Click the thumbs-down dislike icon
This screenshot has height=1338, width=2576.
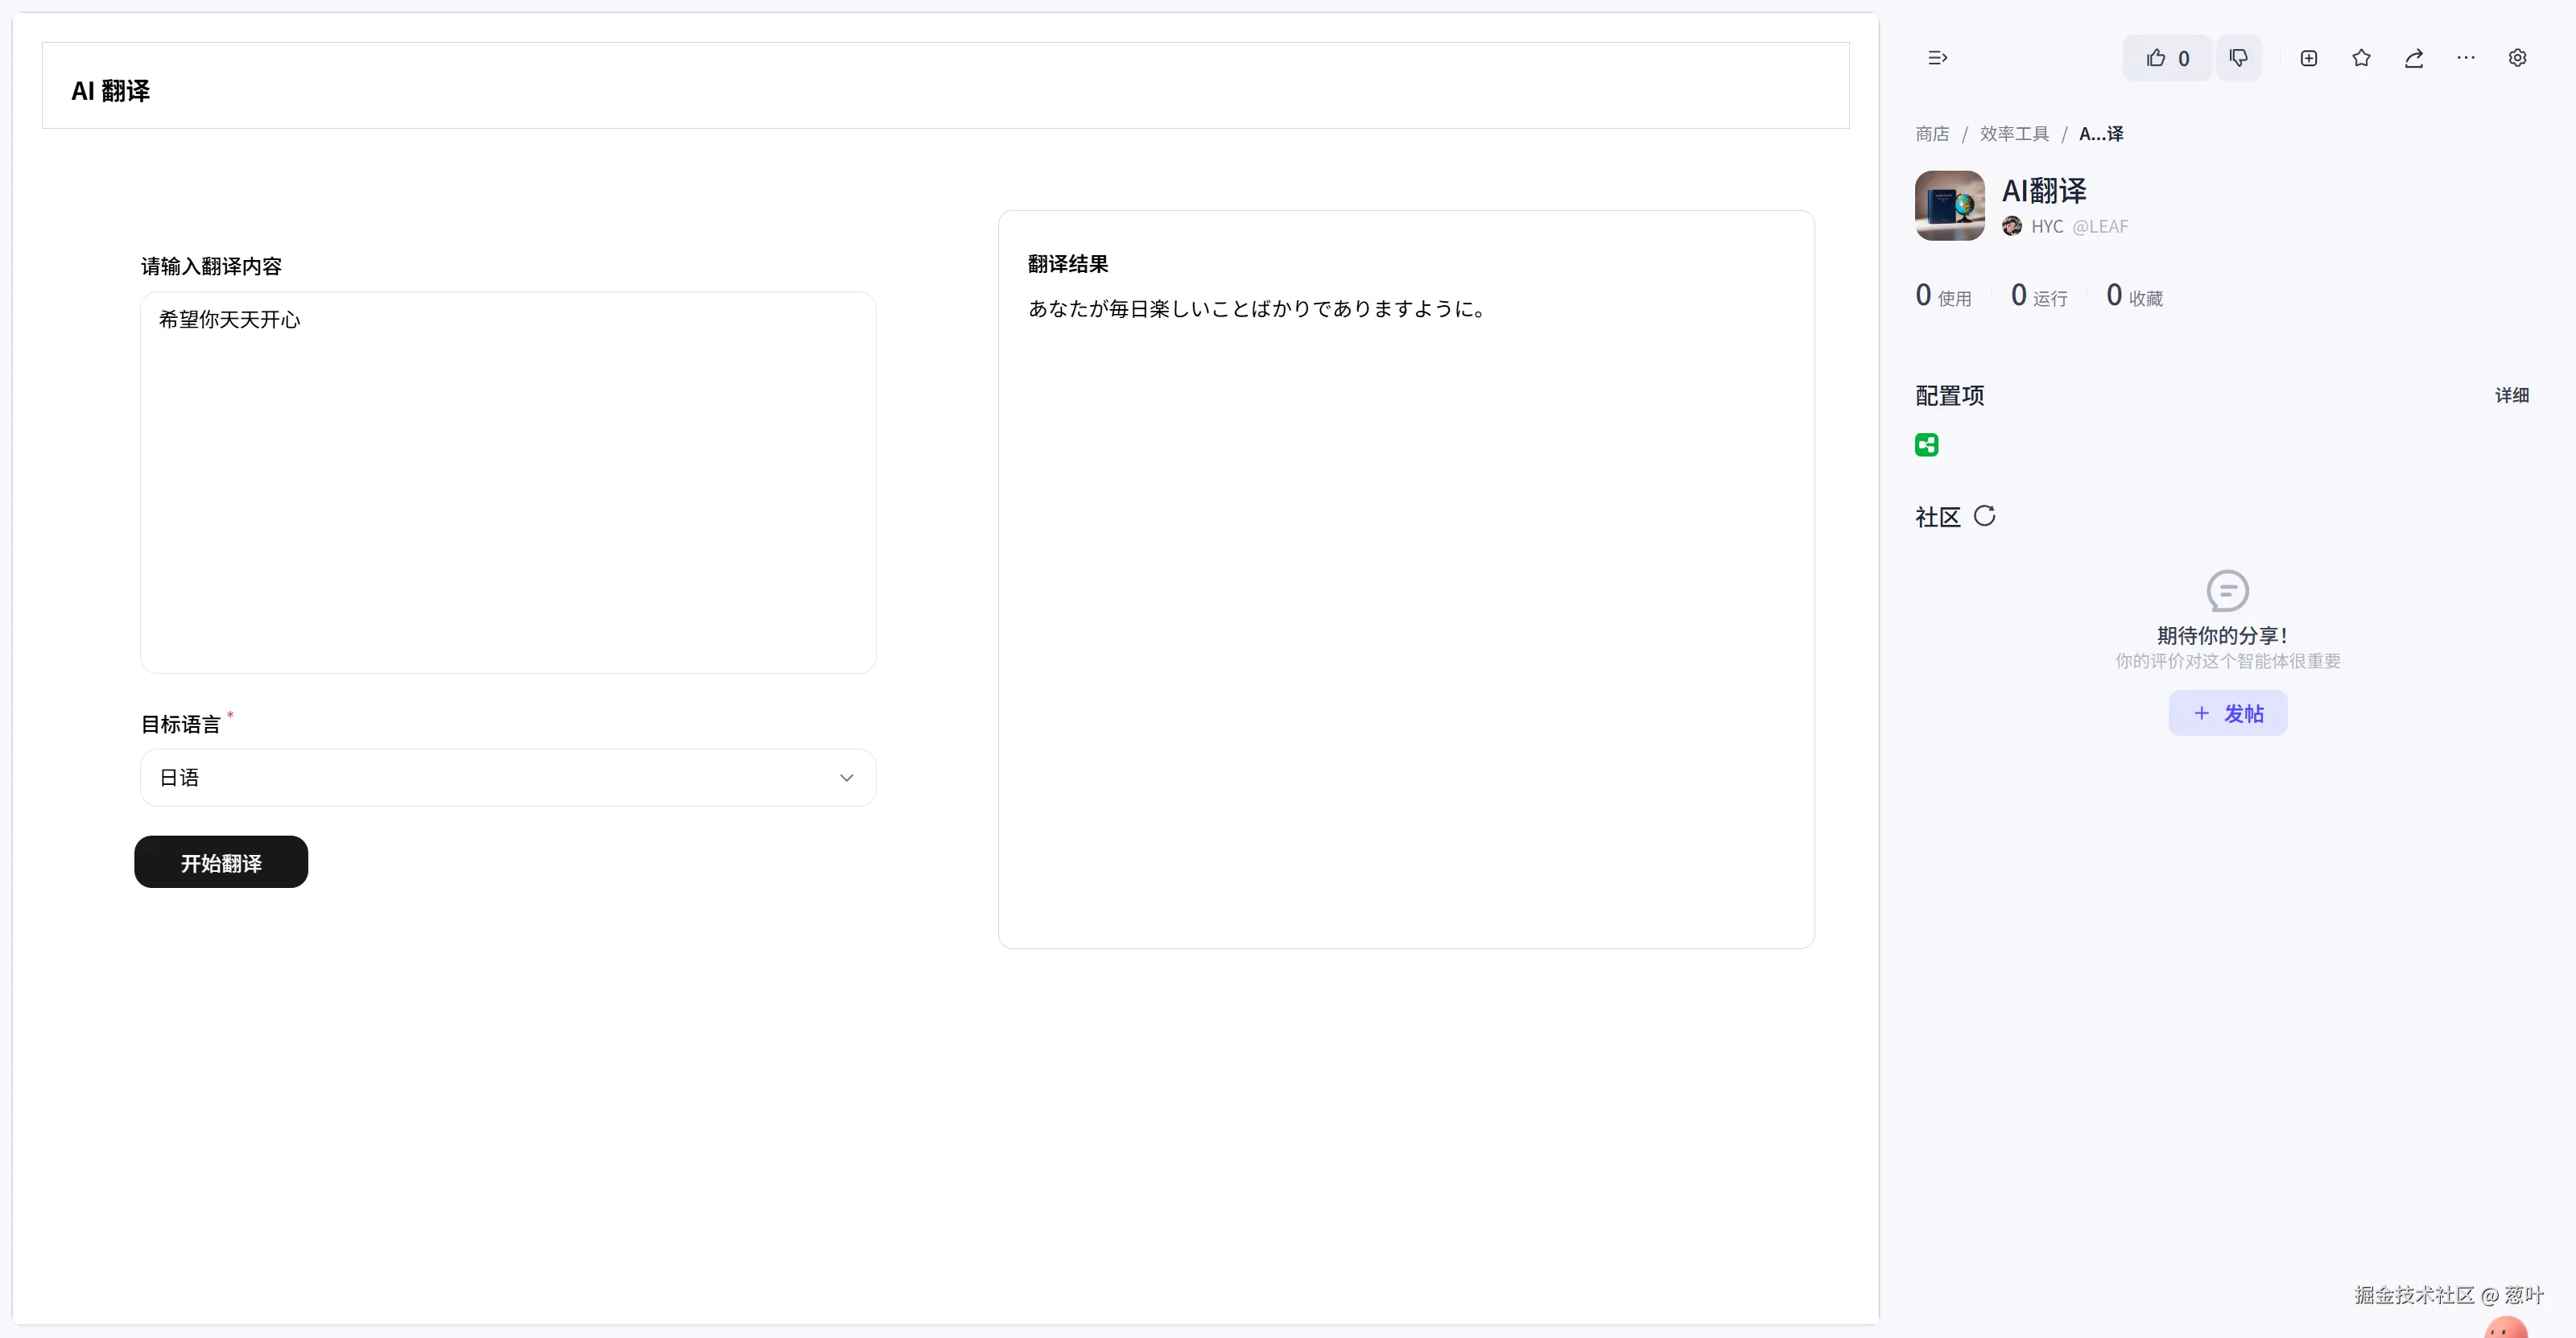[2238, 58]
